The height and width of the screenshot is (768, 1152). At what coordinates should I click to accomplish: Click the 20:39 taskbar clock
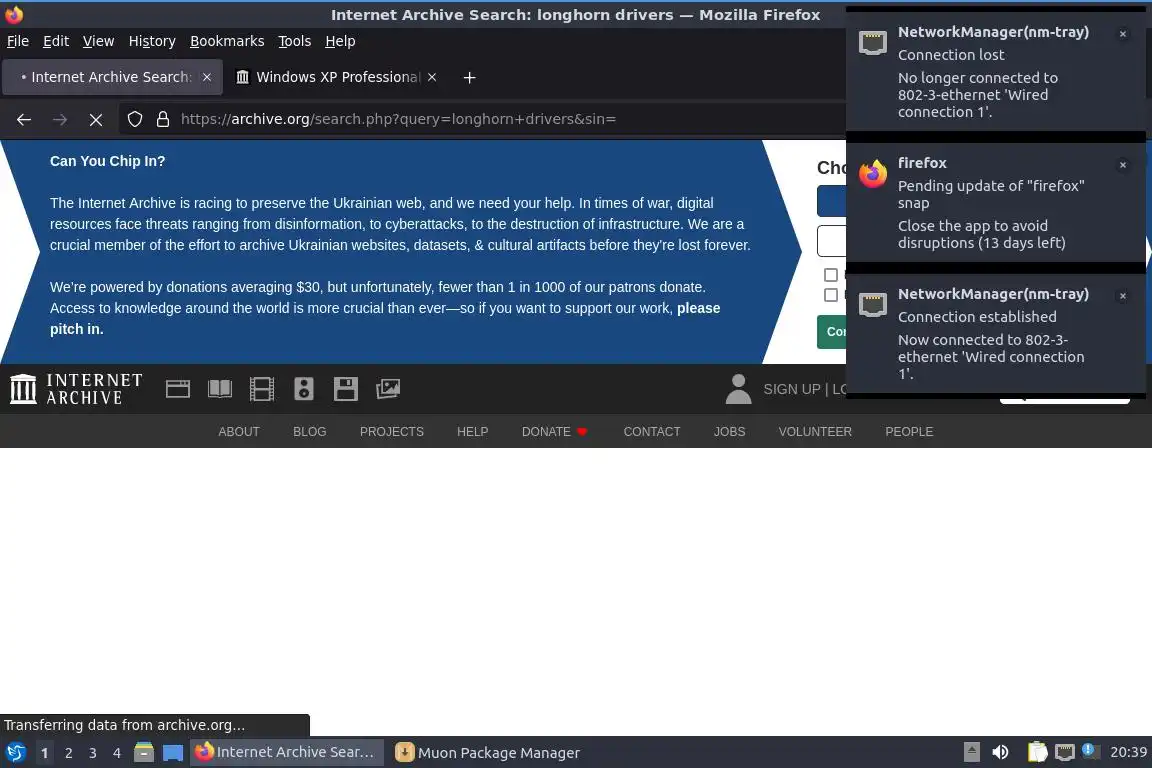[x=1128, y=752]
